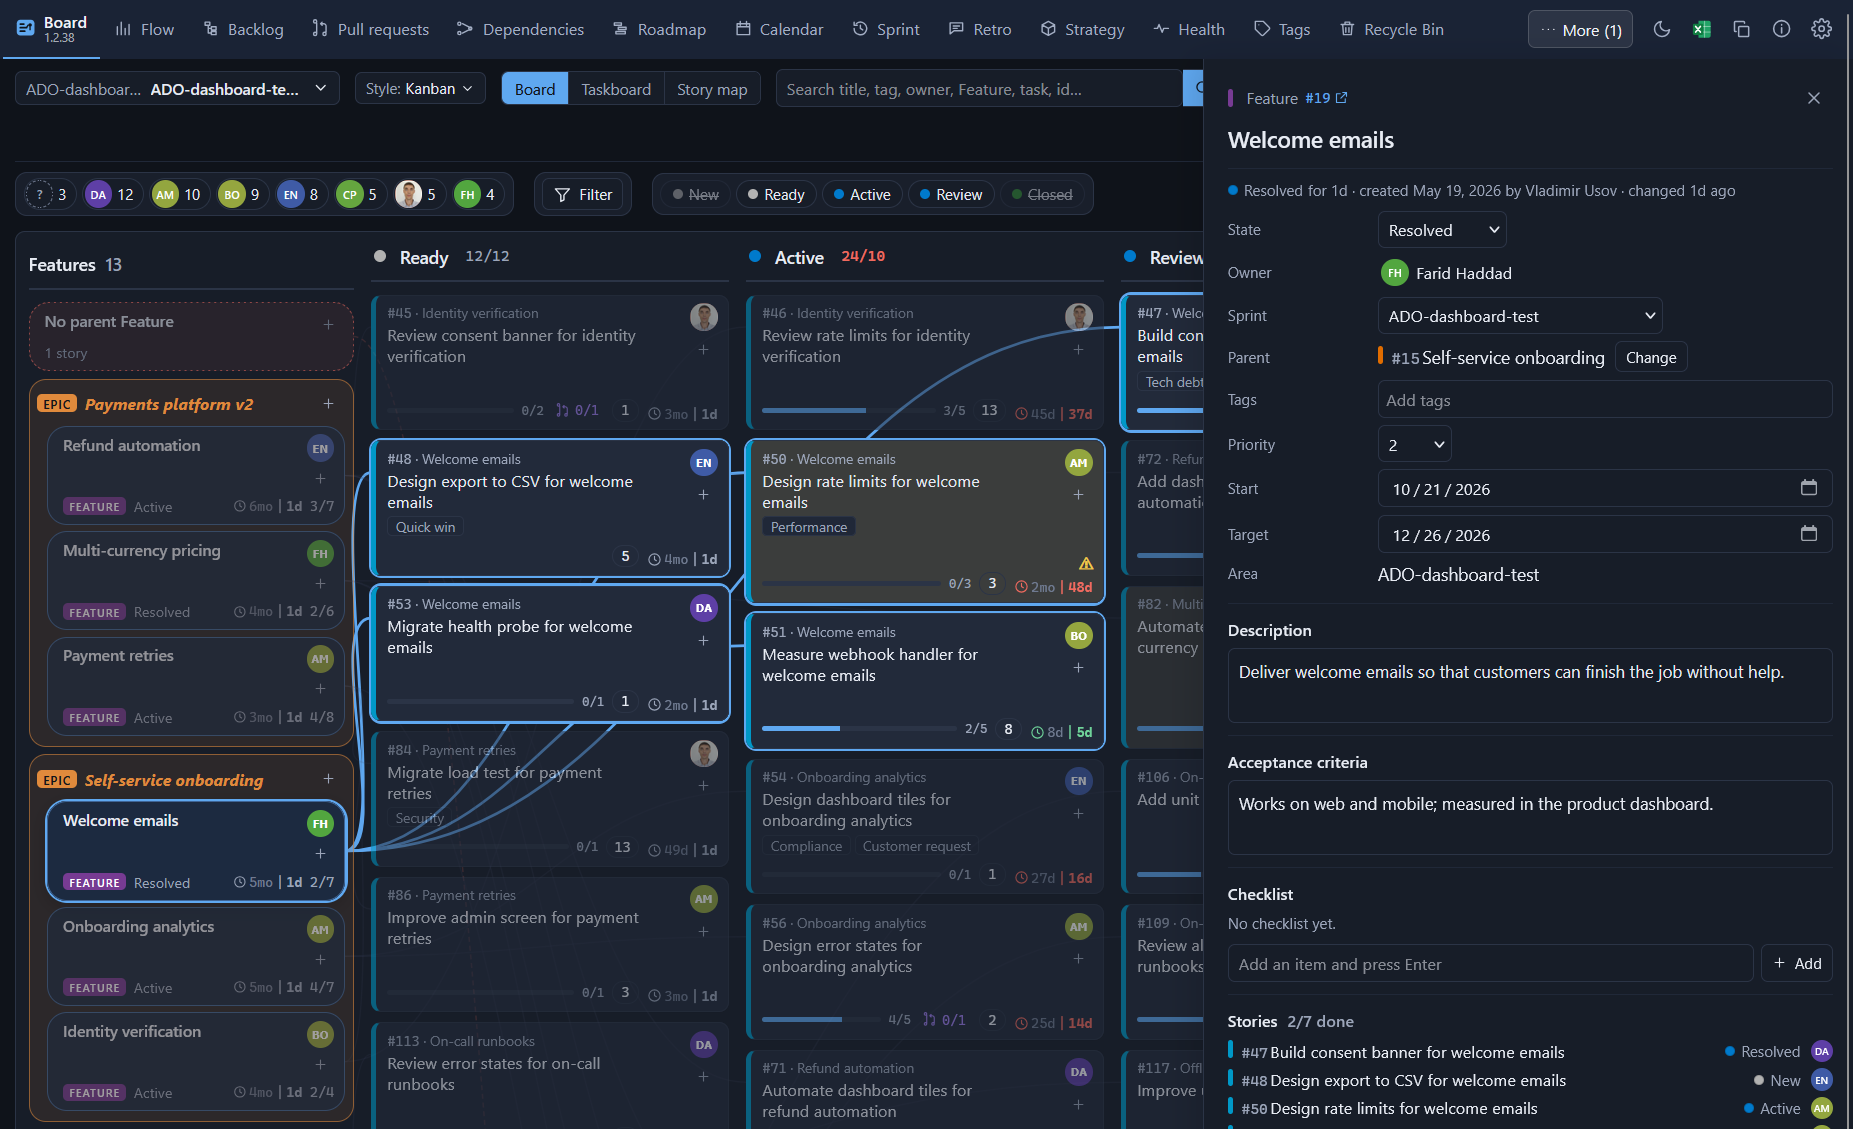Switch to Board view
Viewport: 1853px width, 1129px height.
[535, 89]
